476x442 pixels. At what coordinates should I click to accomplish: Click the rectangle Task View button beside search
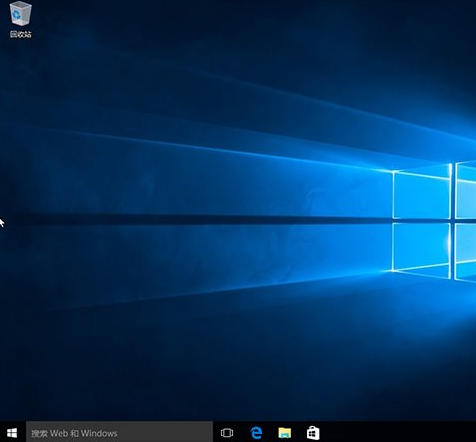coord(227,433)
